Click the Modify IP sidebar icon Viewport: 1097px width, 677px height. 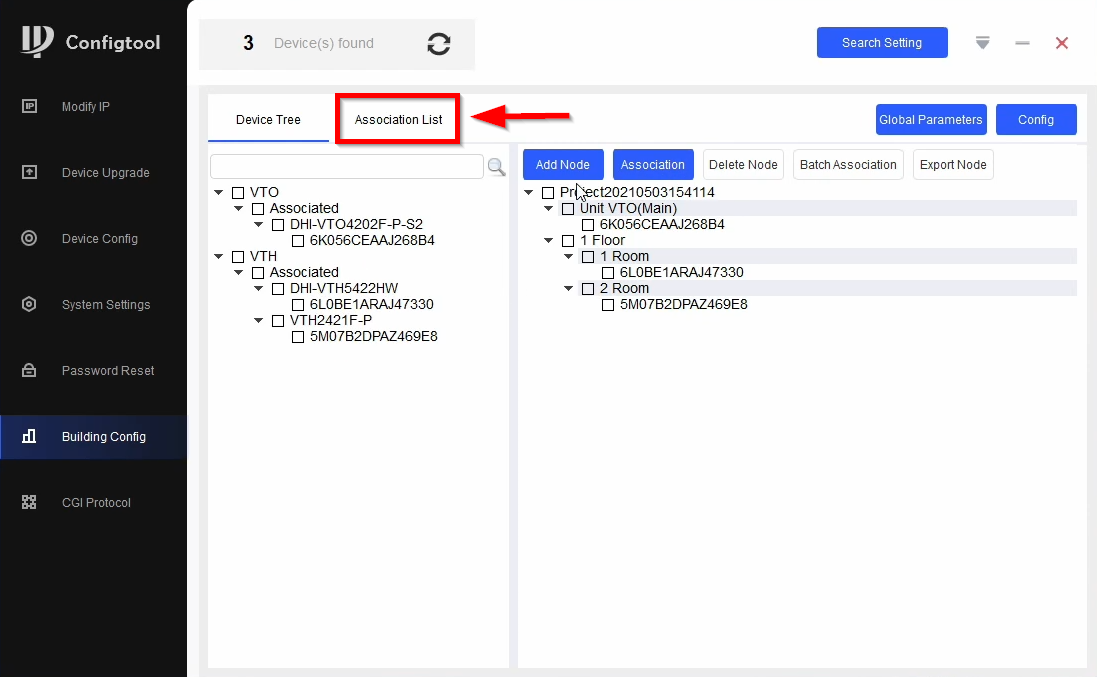[29, 107]
